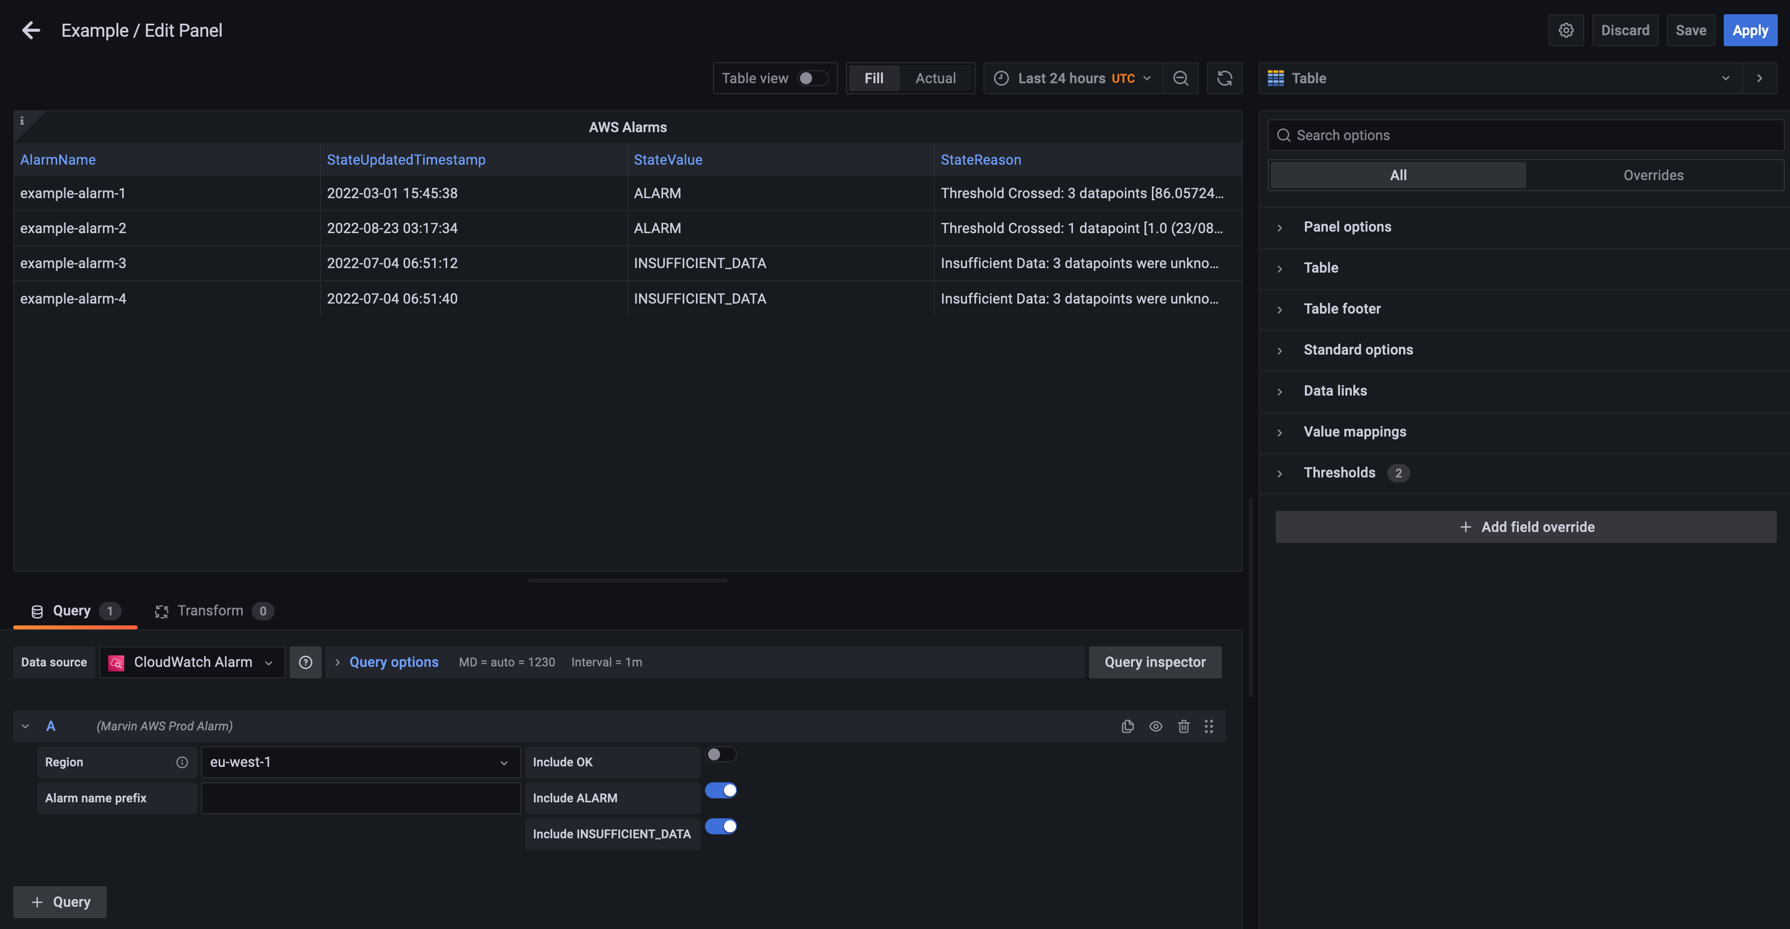Refresh the panel with the refresh icon
The image size is (1790, 929).
point(1224,78)
